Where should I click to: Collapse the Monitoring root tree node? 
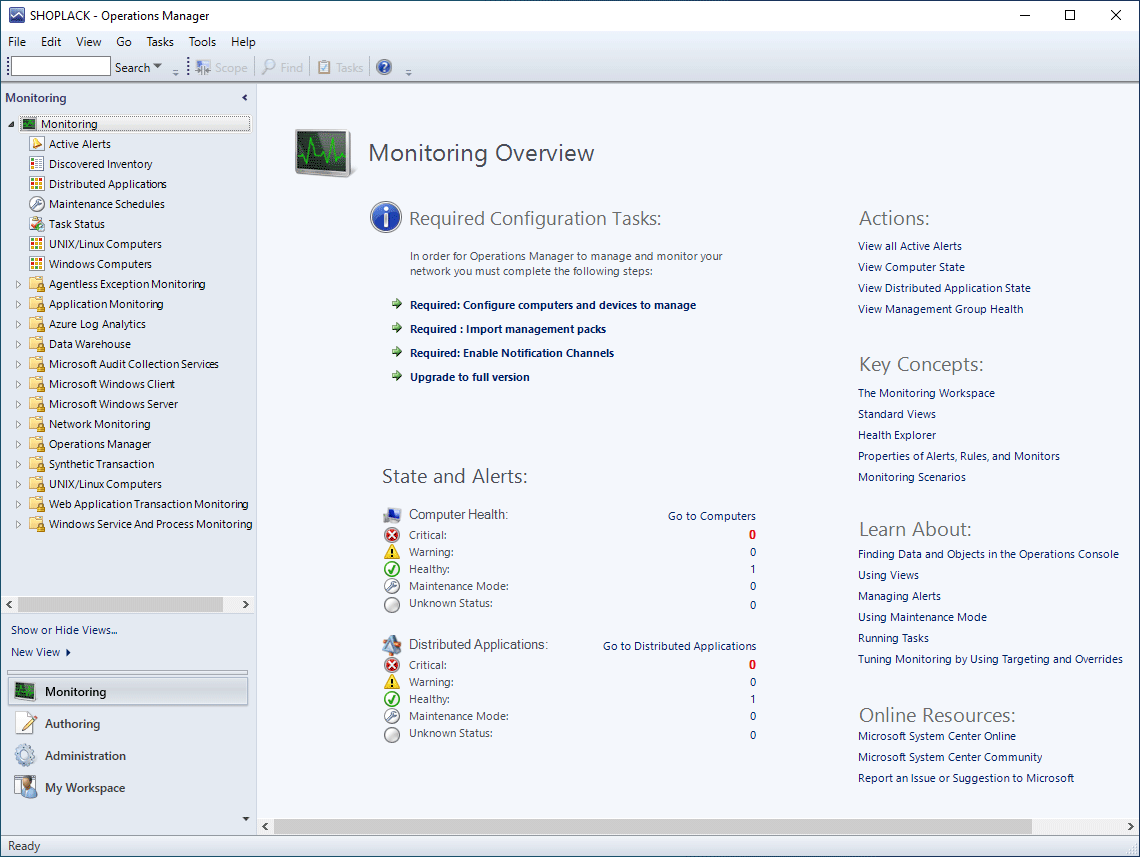(11, 124)
